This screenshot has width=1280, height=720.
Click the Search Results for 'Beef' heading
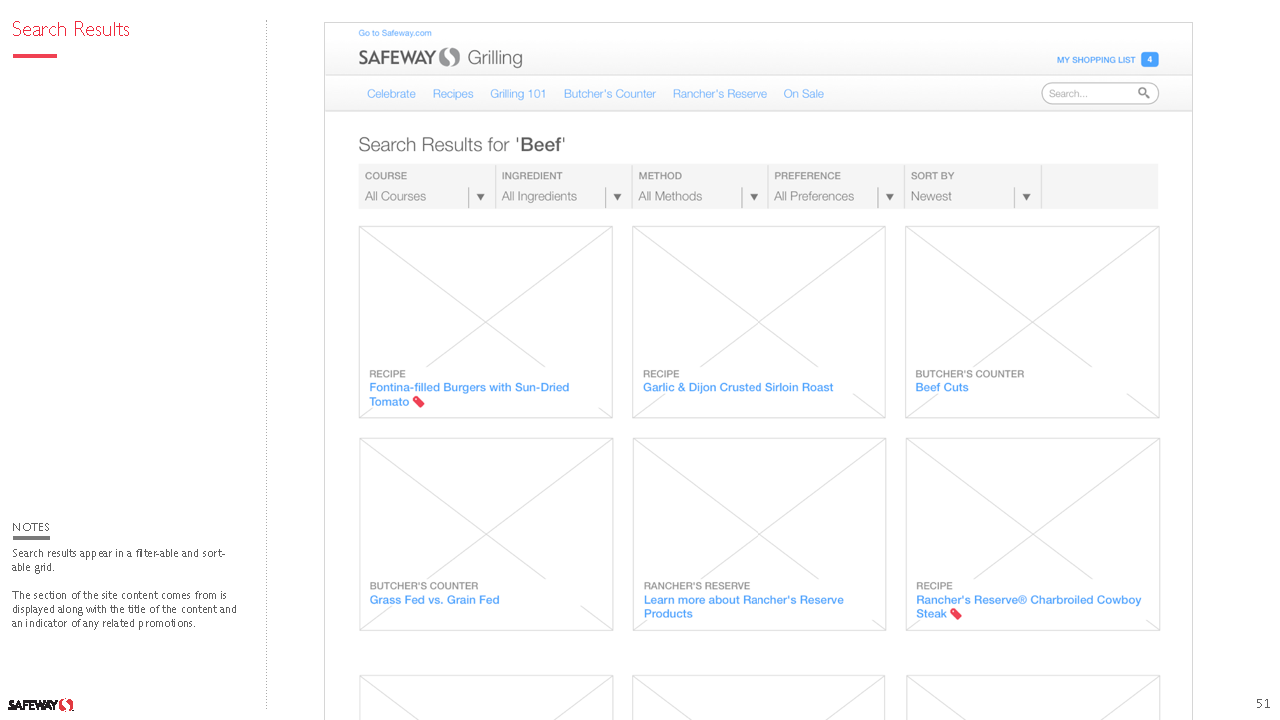pos(462,145)
